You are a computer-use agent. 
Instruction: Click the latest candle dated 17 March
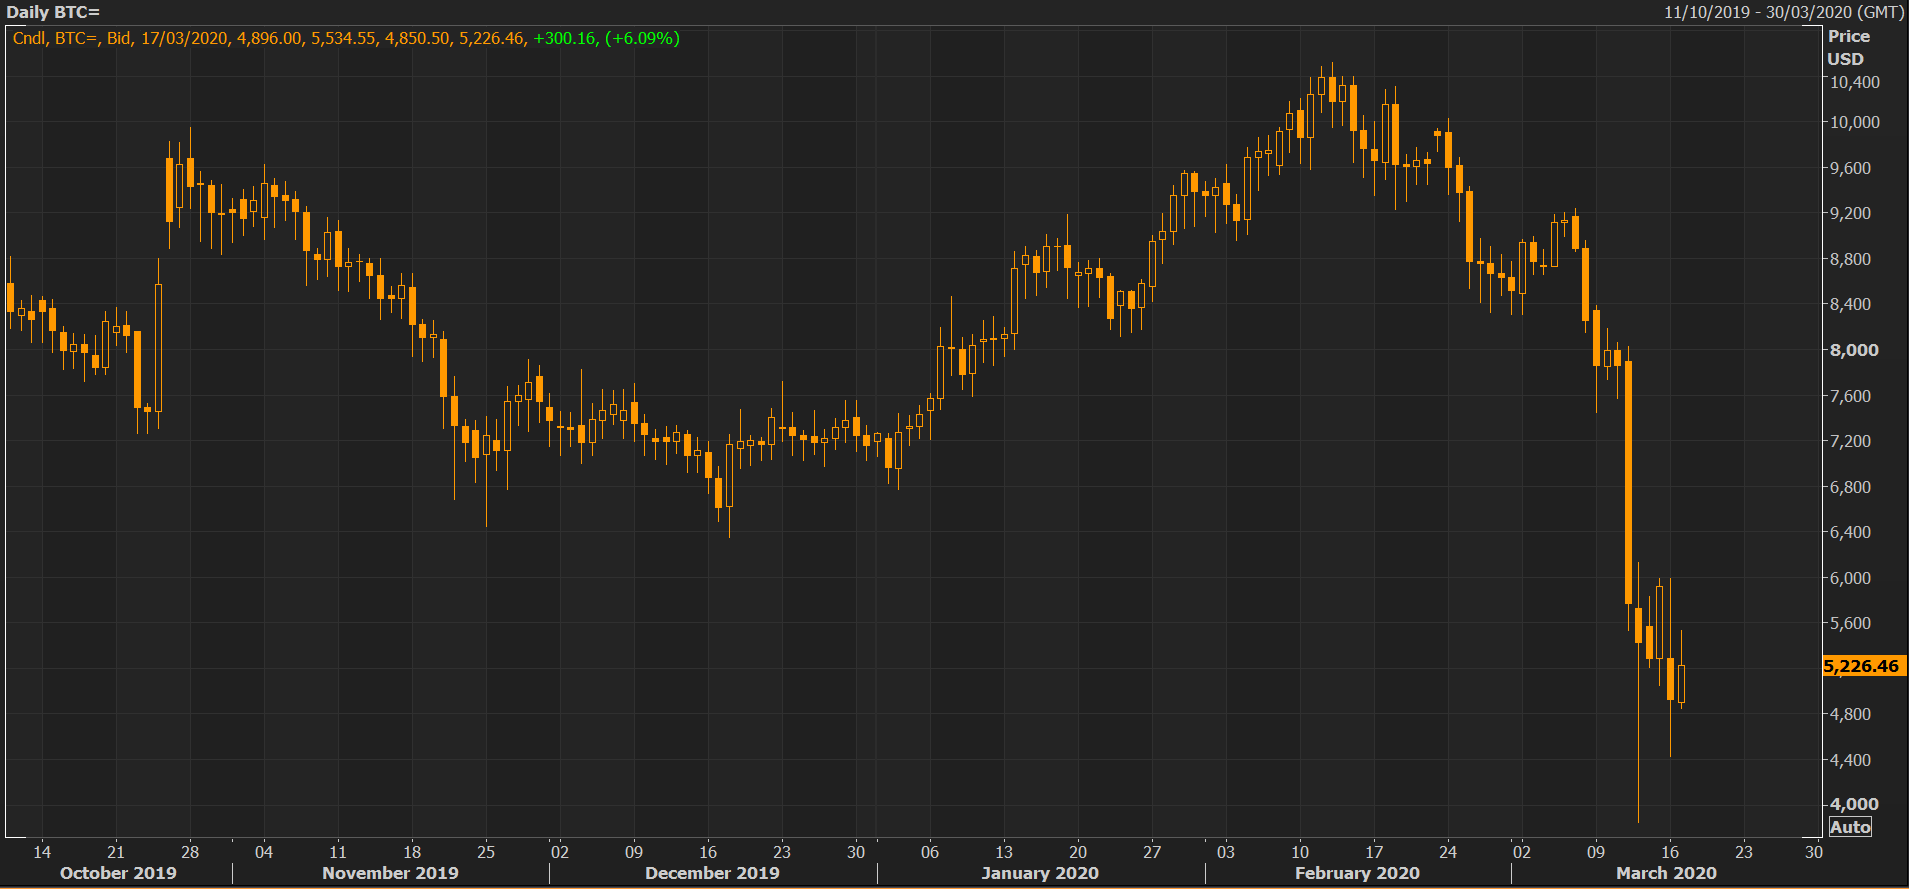click(1681, 684)
